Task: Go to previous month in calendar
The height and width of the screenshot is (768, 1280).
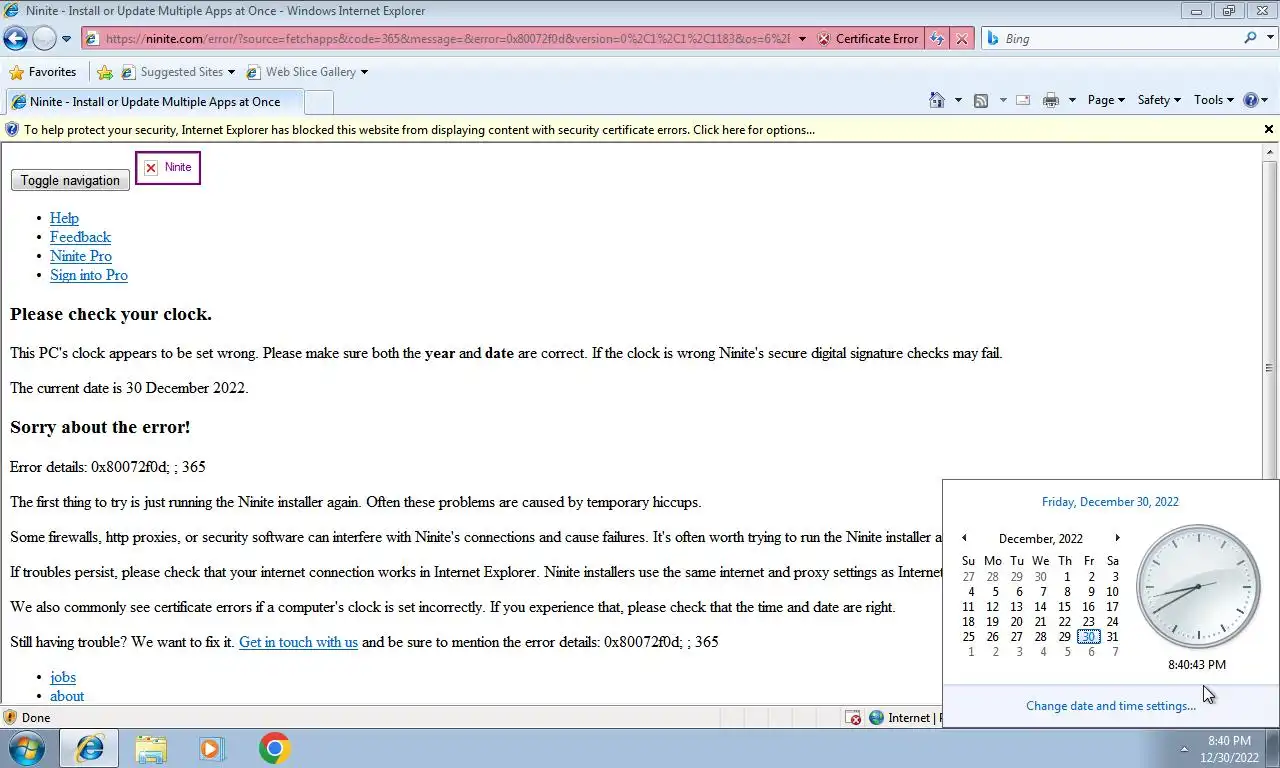Action: pos(964,538)
